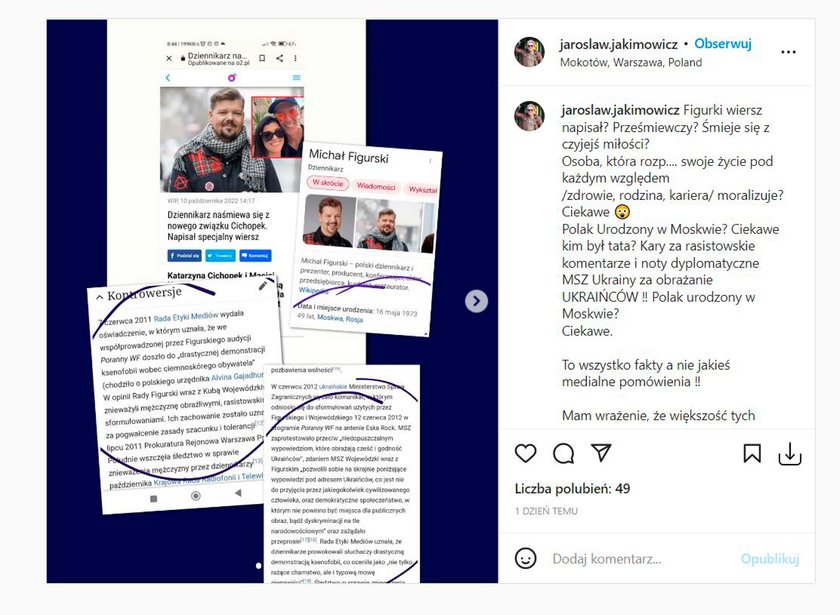This screenshot has height=615, width=840.
Task: Open more options three-dot menu
Action: 788,52
